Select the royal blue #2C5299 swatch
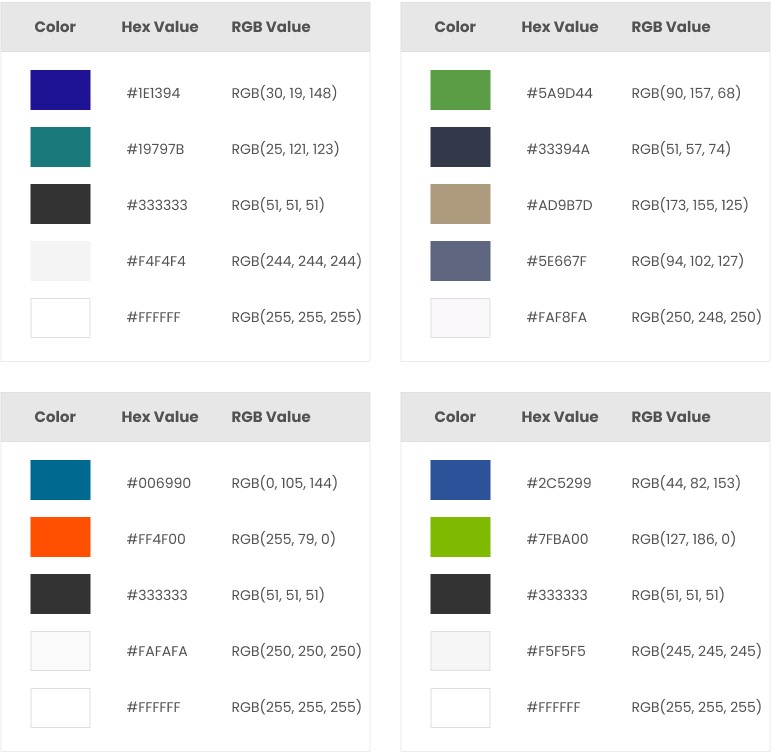 460,480
